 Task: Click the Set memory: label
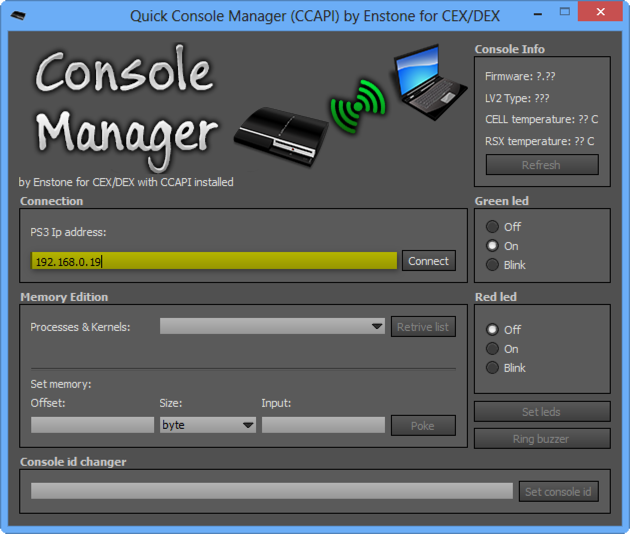pyautogui.click(x=61, y=384)
